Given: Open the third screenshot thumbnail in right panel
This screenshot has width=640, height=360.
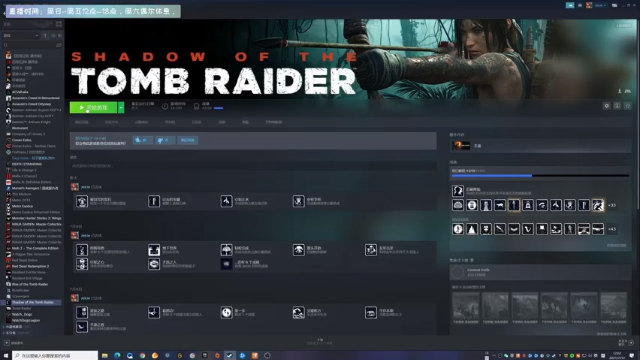Looking at the screenshot, I should [524, 308].
